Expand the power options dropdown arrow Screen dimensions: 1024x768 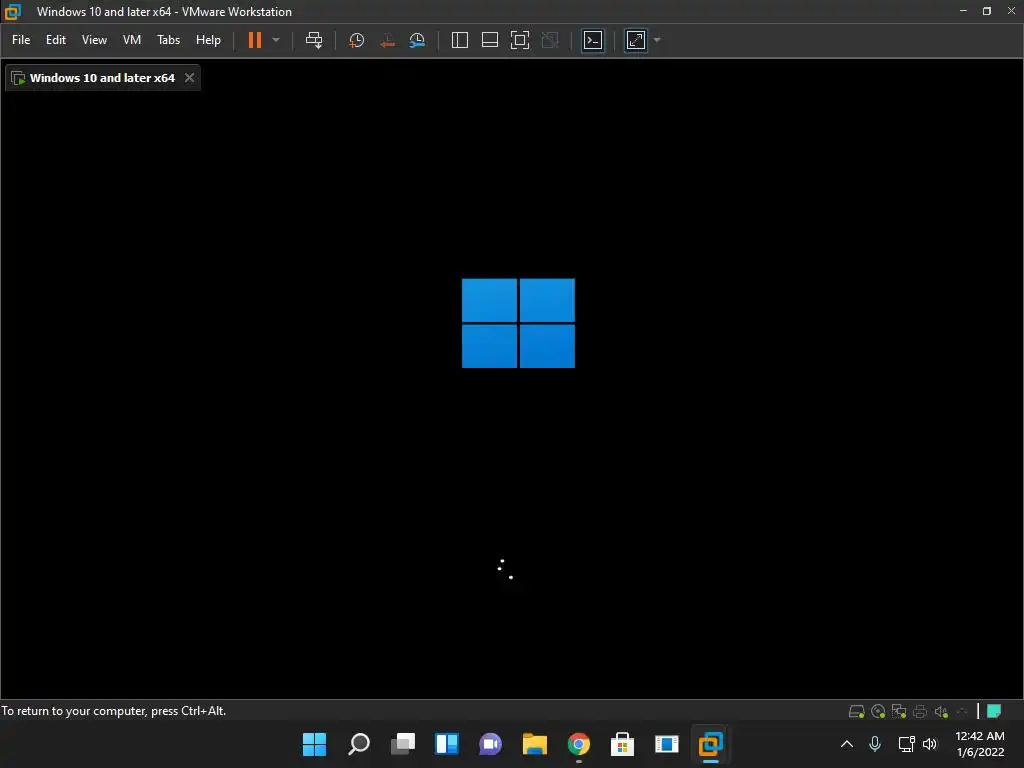(x=276, y=40)
